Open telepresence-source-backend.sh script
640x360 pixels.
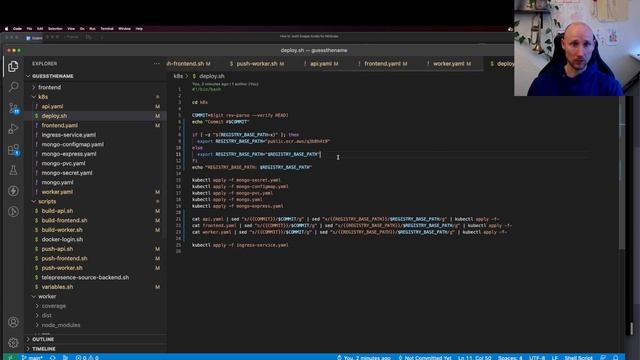[x=85, y=278]
